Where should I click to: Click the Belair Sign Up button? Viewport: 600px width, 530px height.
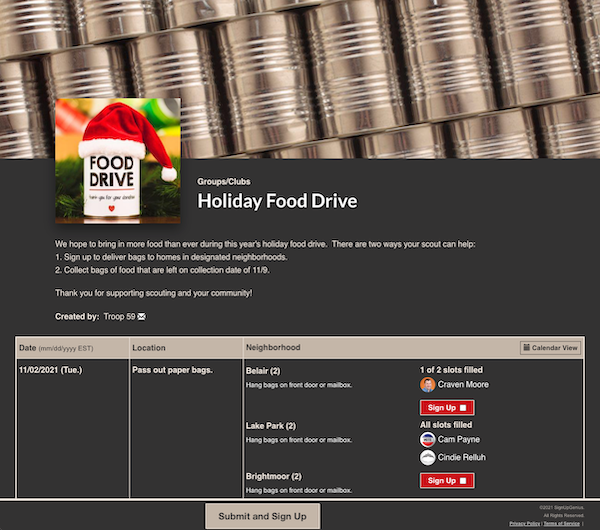(447, 408)
